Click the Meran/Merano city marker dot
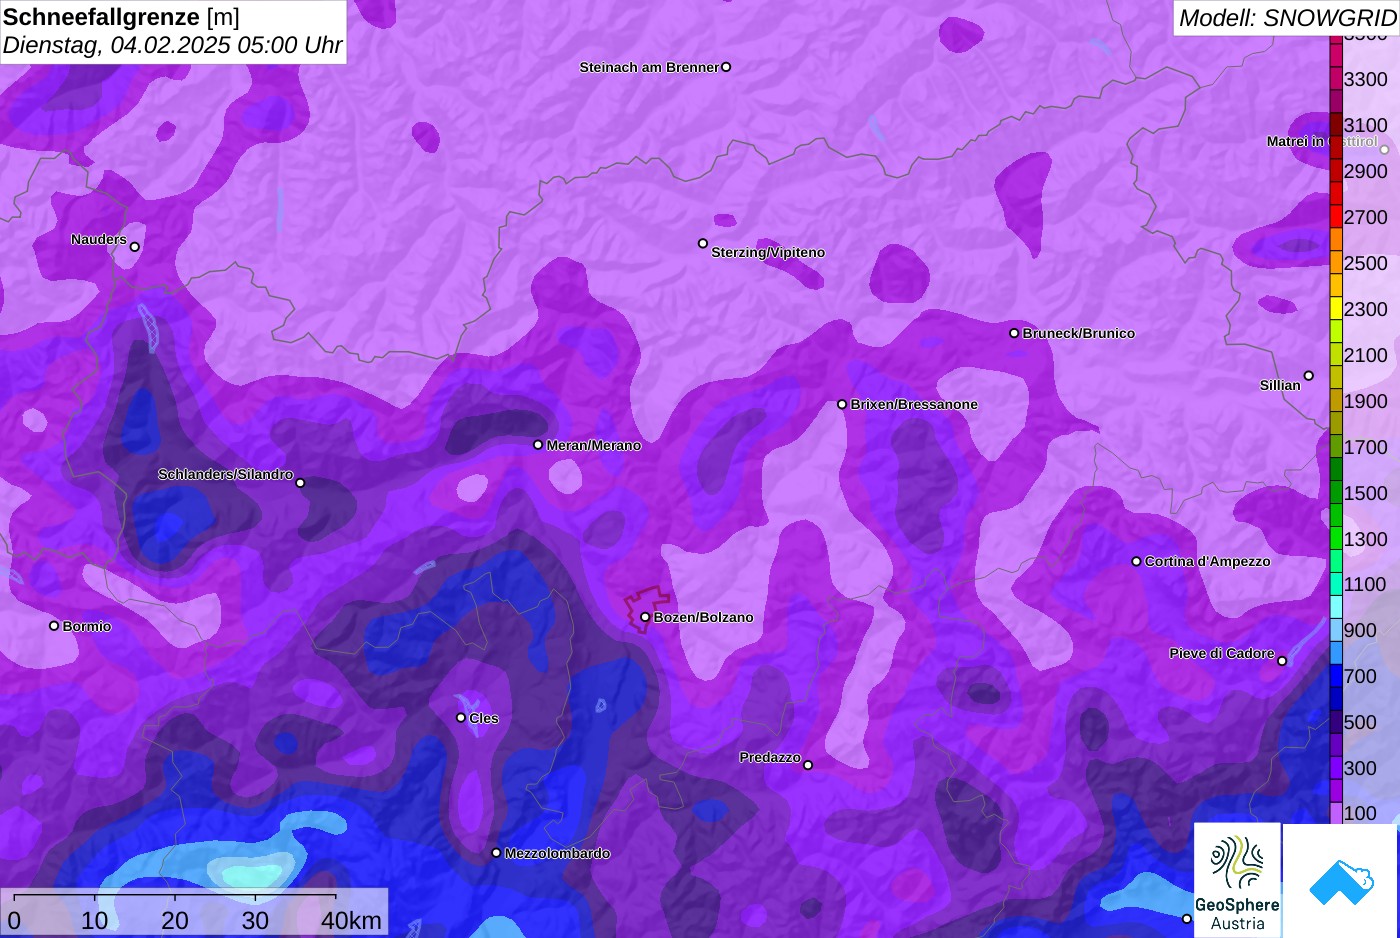This screenshot has width=1400, height=938. (538, 445)
